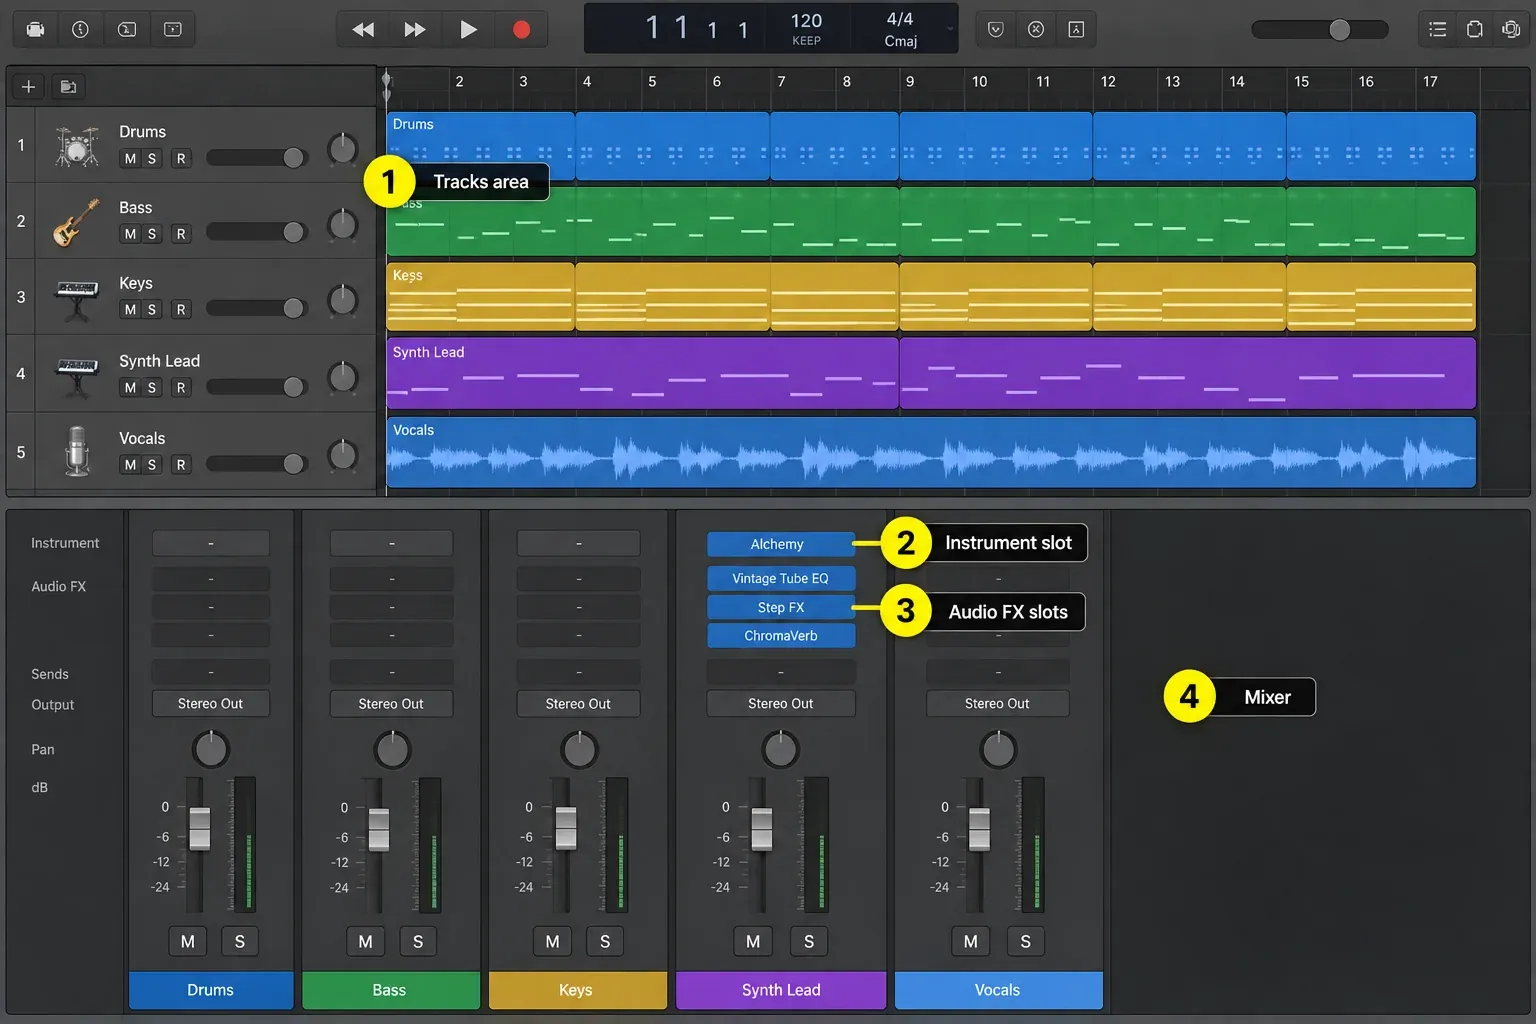This screenshot has height=1024, width=1536.
Task: Click the rewind transport button
Action: click(363, 30)
